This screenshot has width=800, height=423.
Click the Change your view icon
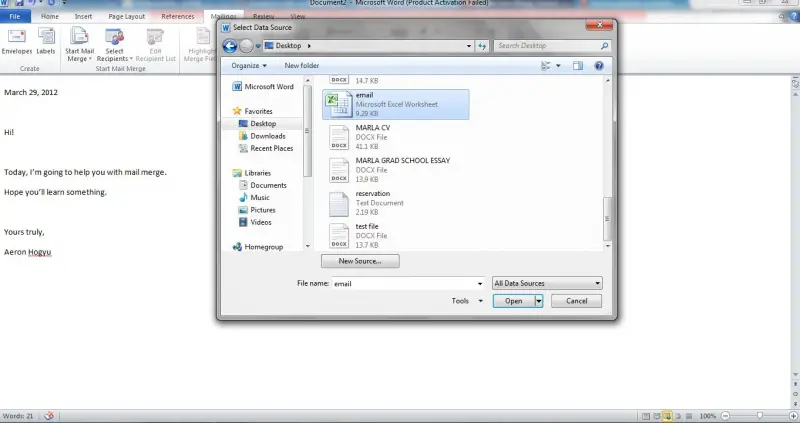point(545,66)
